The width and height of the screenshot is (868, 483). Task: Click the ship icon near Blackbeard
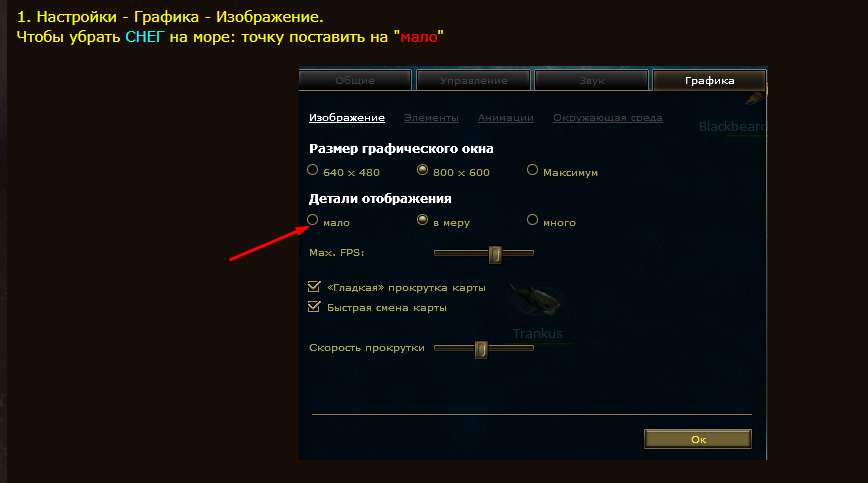pos(755,98)
